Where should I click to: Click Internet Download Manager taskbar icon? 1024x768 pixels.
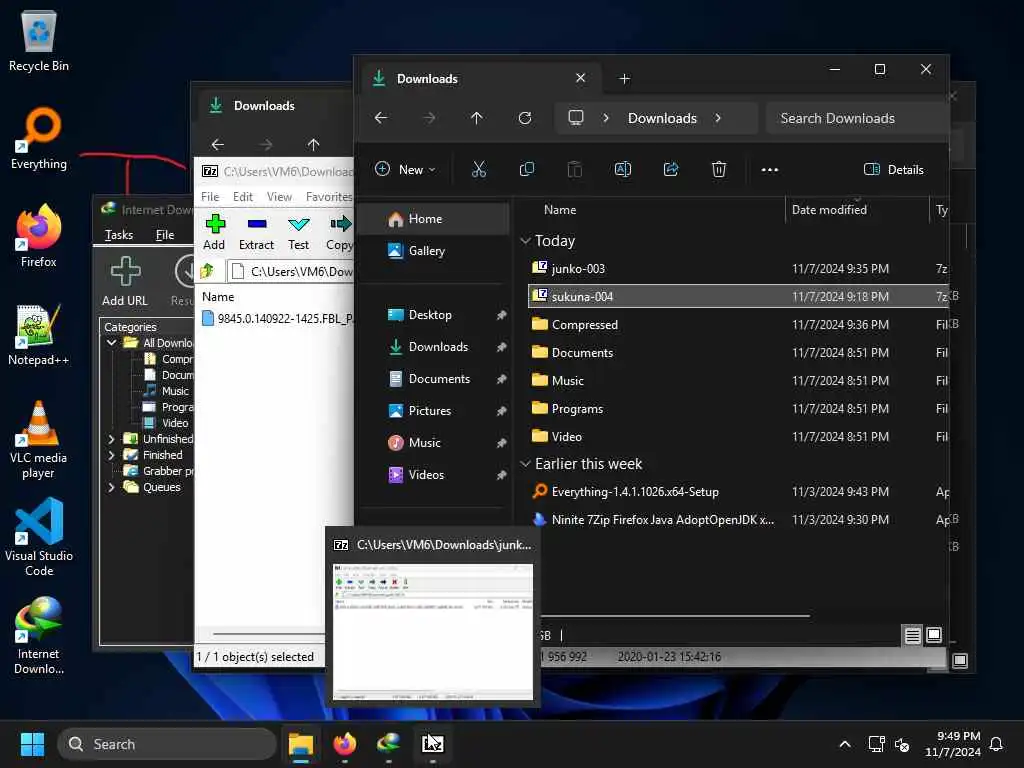pos(389,744)
